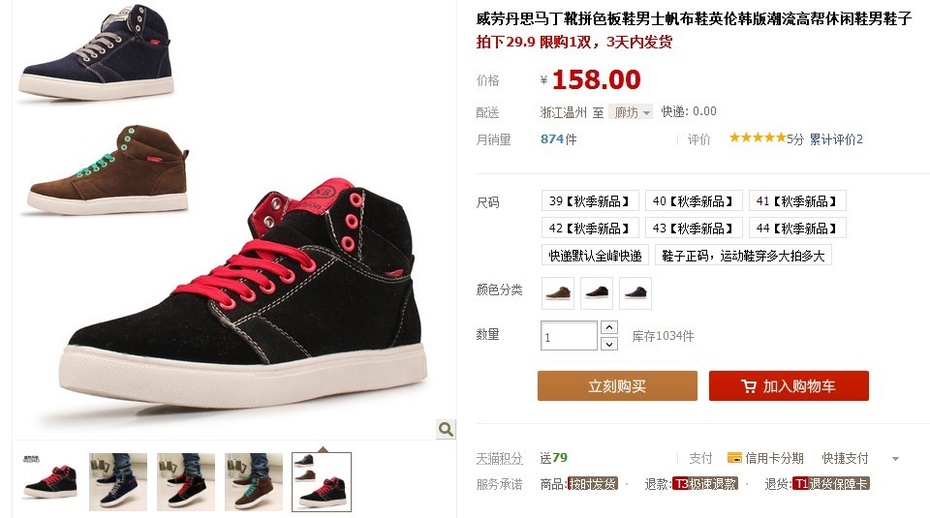Expand the payment options arrow after 快捷支付
This screenshot has height=518, width=930.
895,459
